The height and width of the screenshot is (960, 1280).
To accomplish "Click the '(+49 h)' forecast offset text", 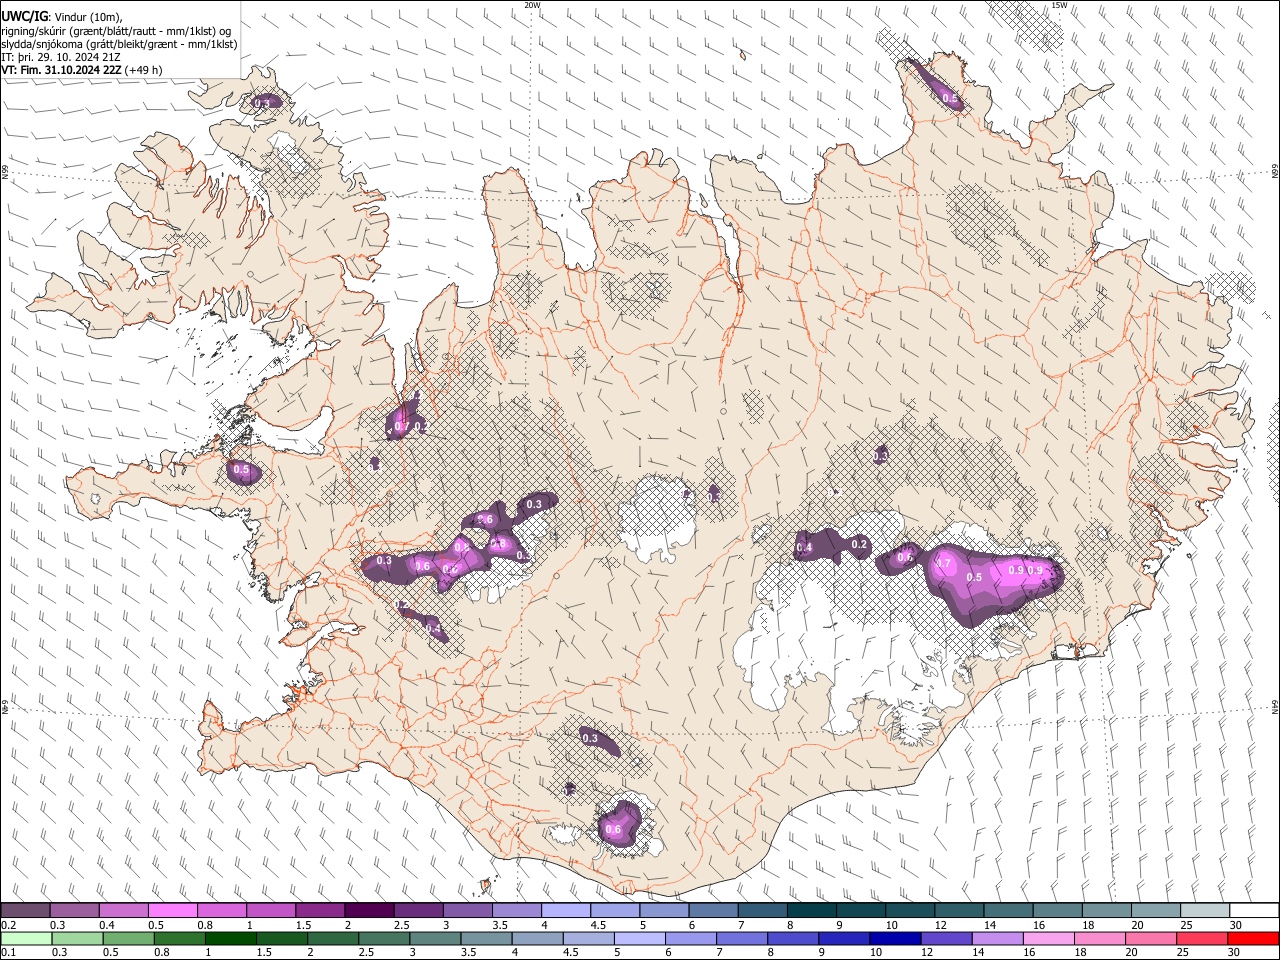I will click(144, 70).
